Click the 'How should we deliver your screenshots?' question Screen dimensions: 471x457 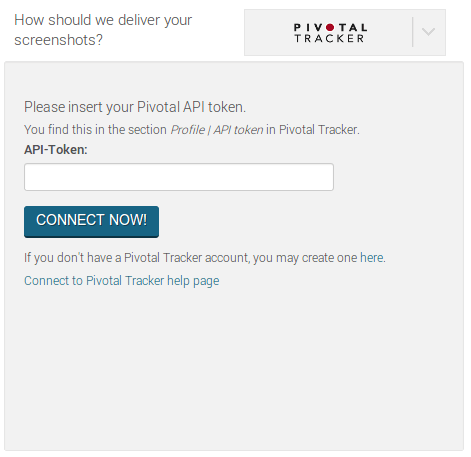[x=103, y=30]
